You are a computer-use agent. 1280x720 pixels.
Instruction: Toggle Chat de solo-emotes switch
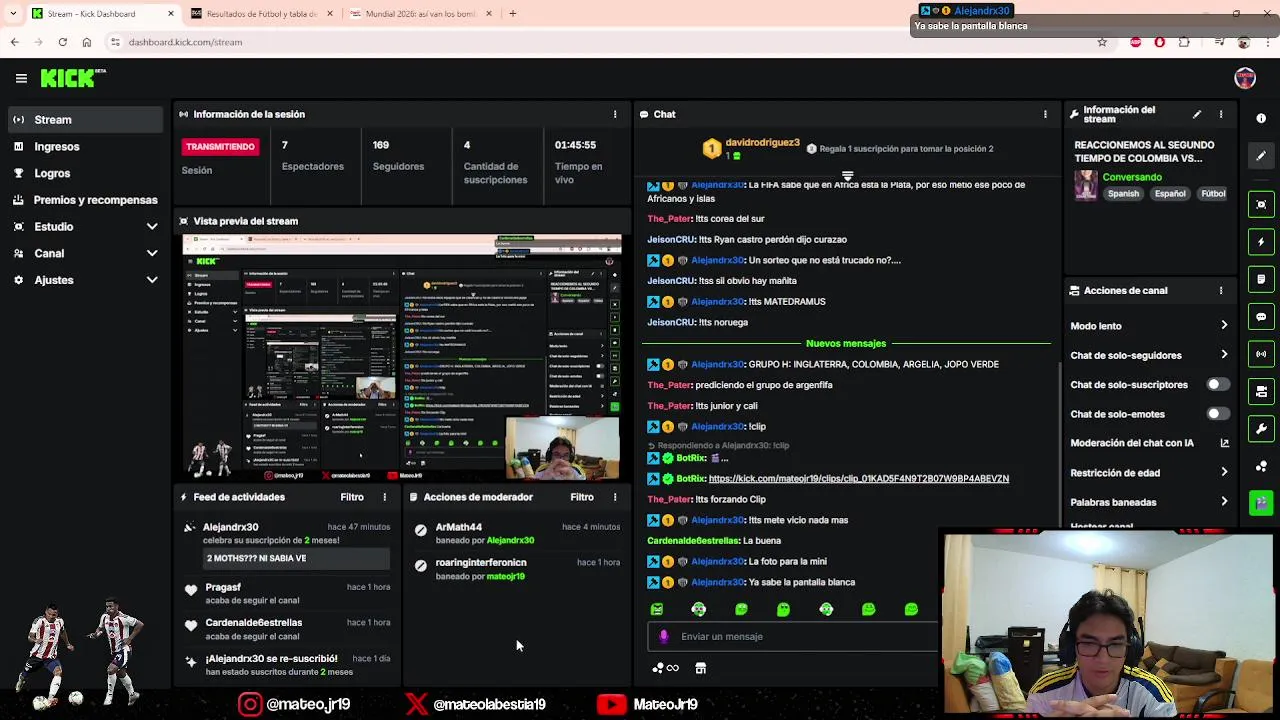(x=1217, y=414)
